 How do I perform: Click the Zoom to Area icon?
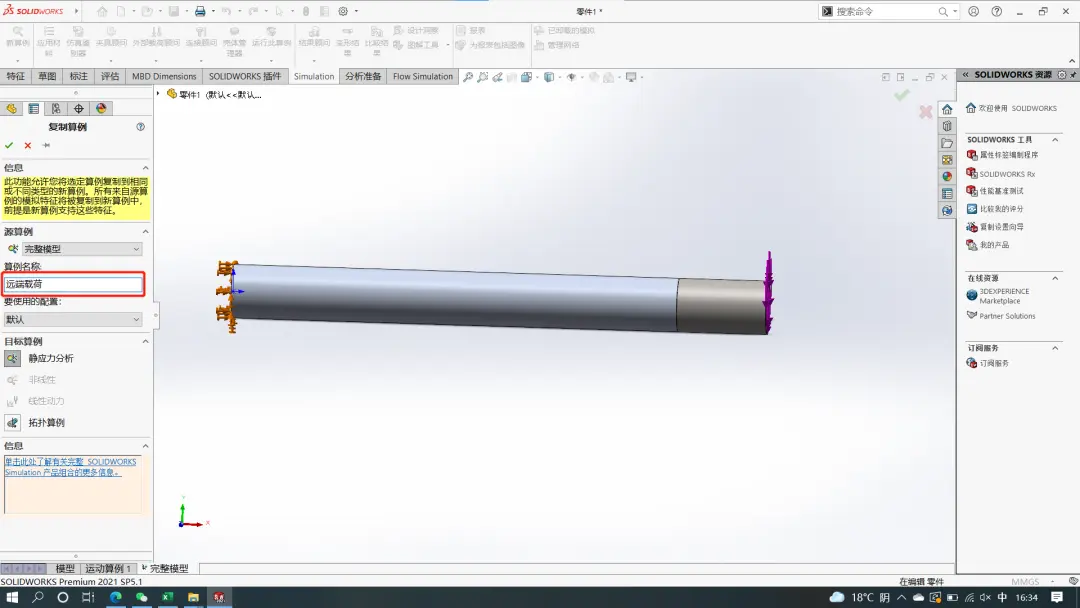coord(483,77)
